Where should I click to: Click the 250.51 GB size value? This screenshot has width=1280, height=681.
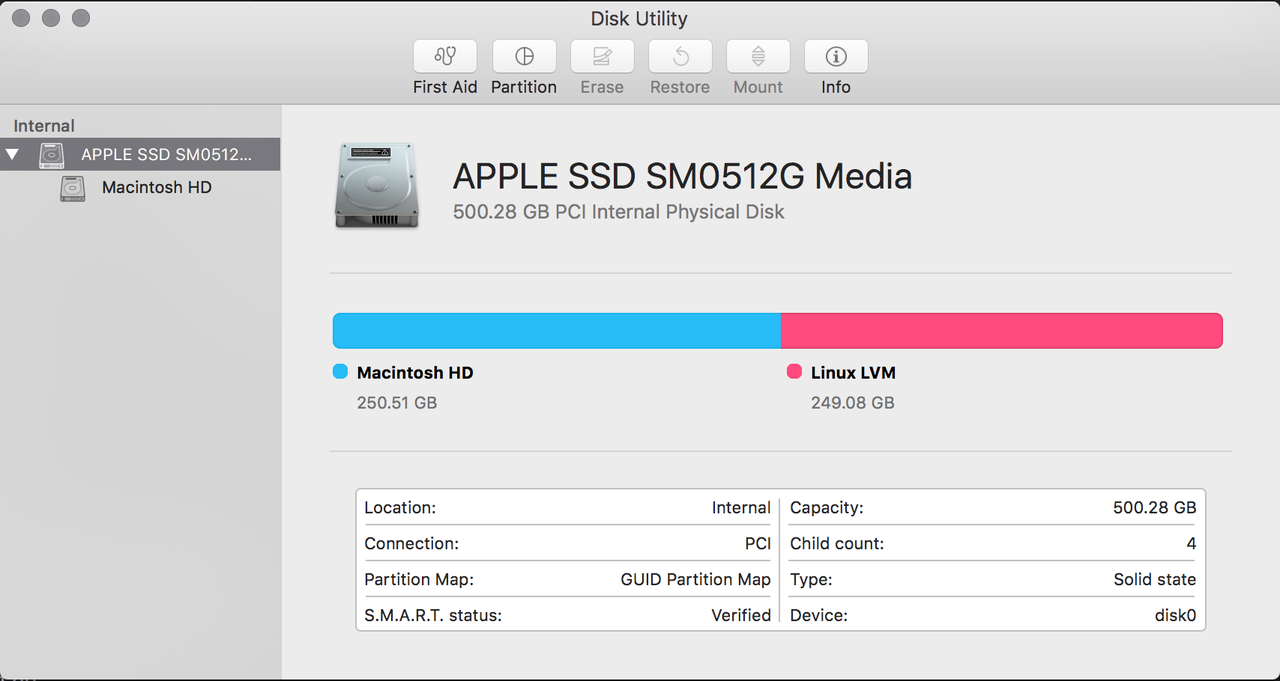(x=397, y=403)
